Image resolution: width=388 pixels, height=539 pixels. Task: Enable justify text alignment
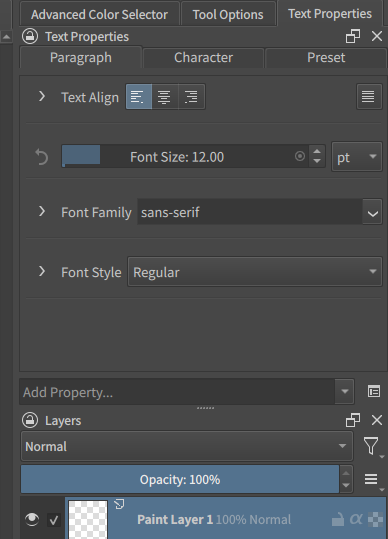pyautogui.click(x=369, y=97)
